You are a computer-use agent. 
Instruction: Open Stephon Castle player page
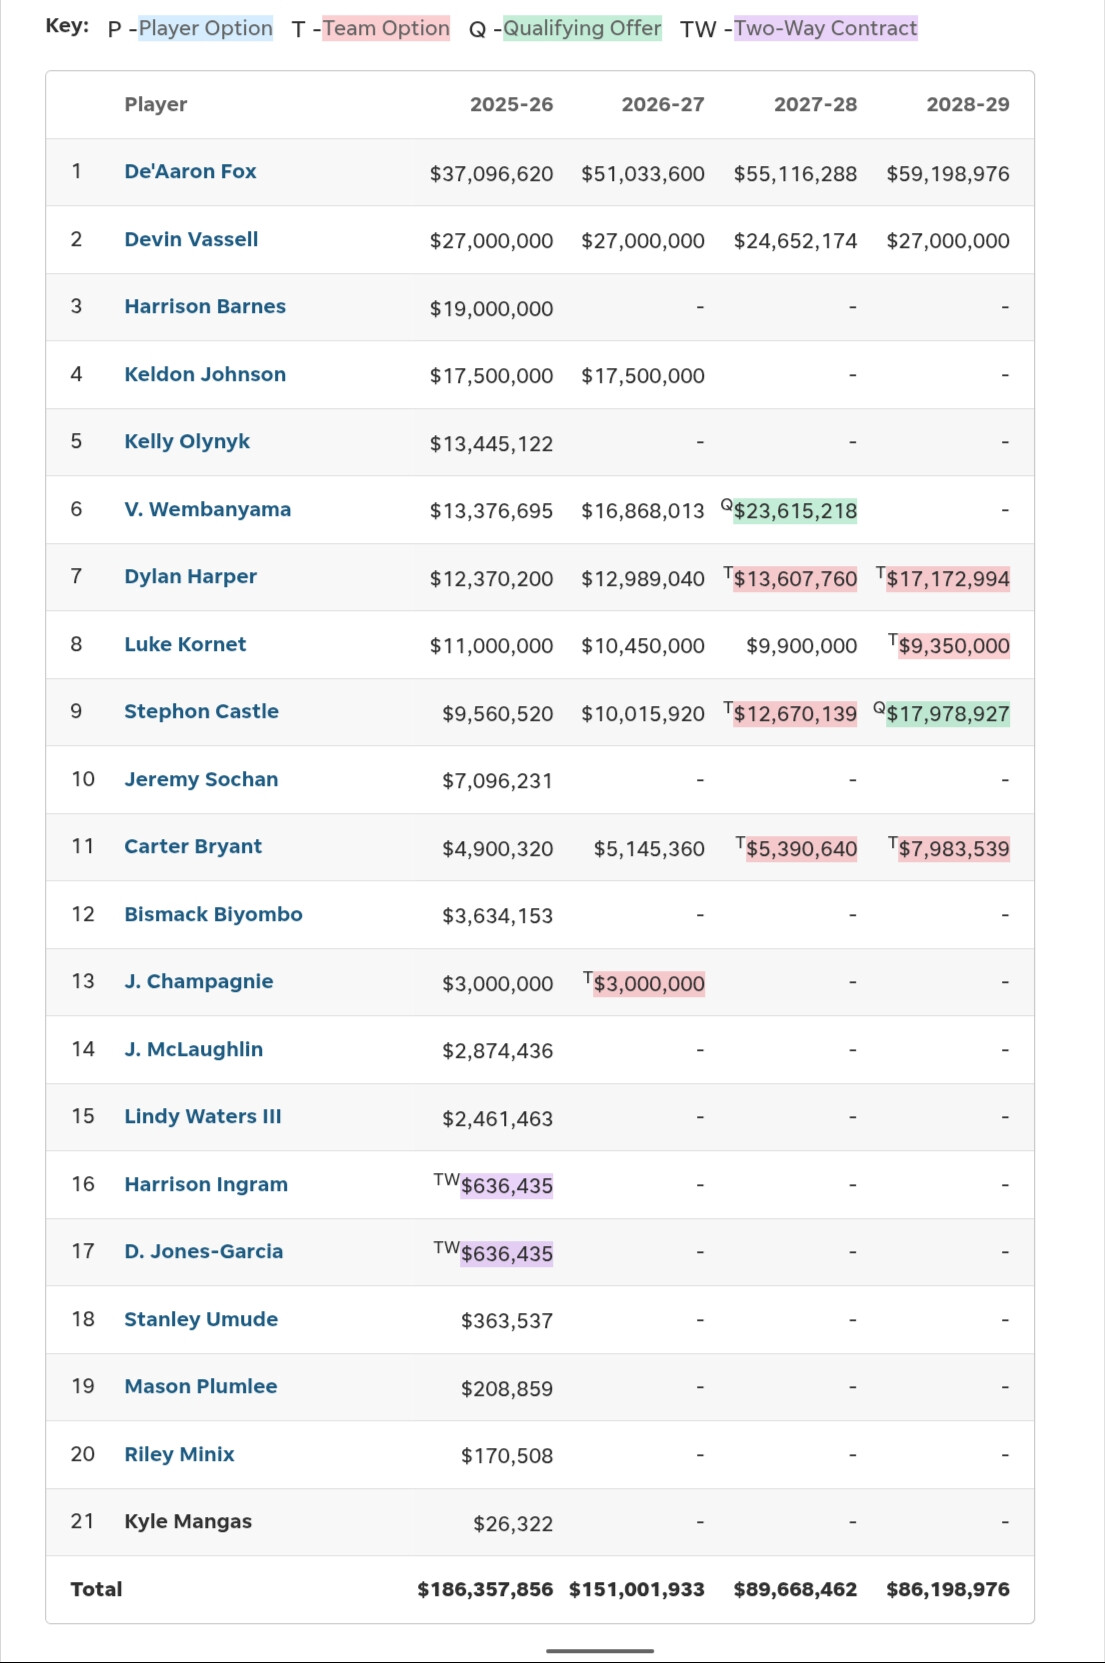(x=201, y=712)
